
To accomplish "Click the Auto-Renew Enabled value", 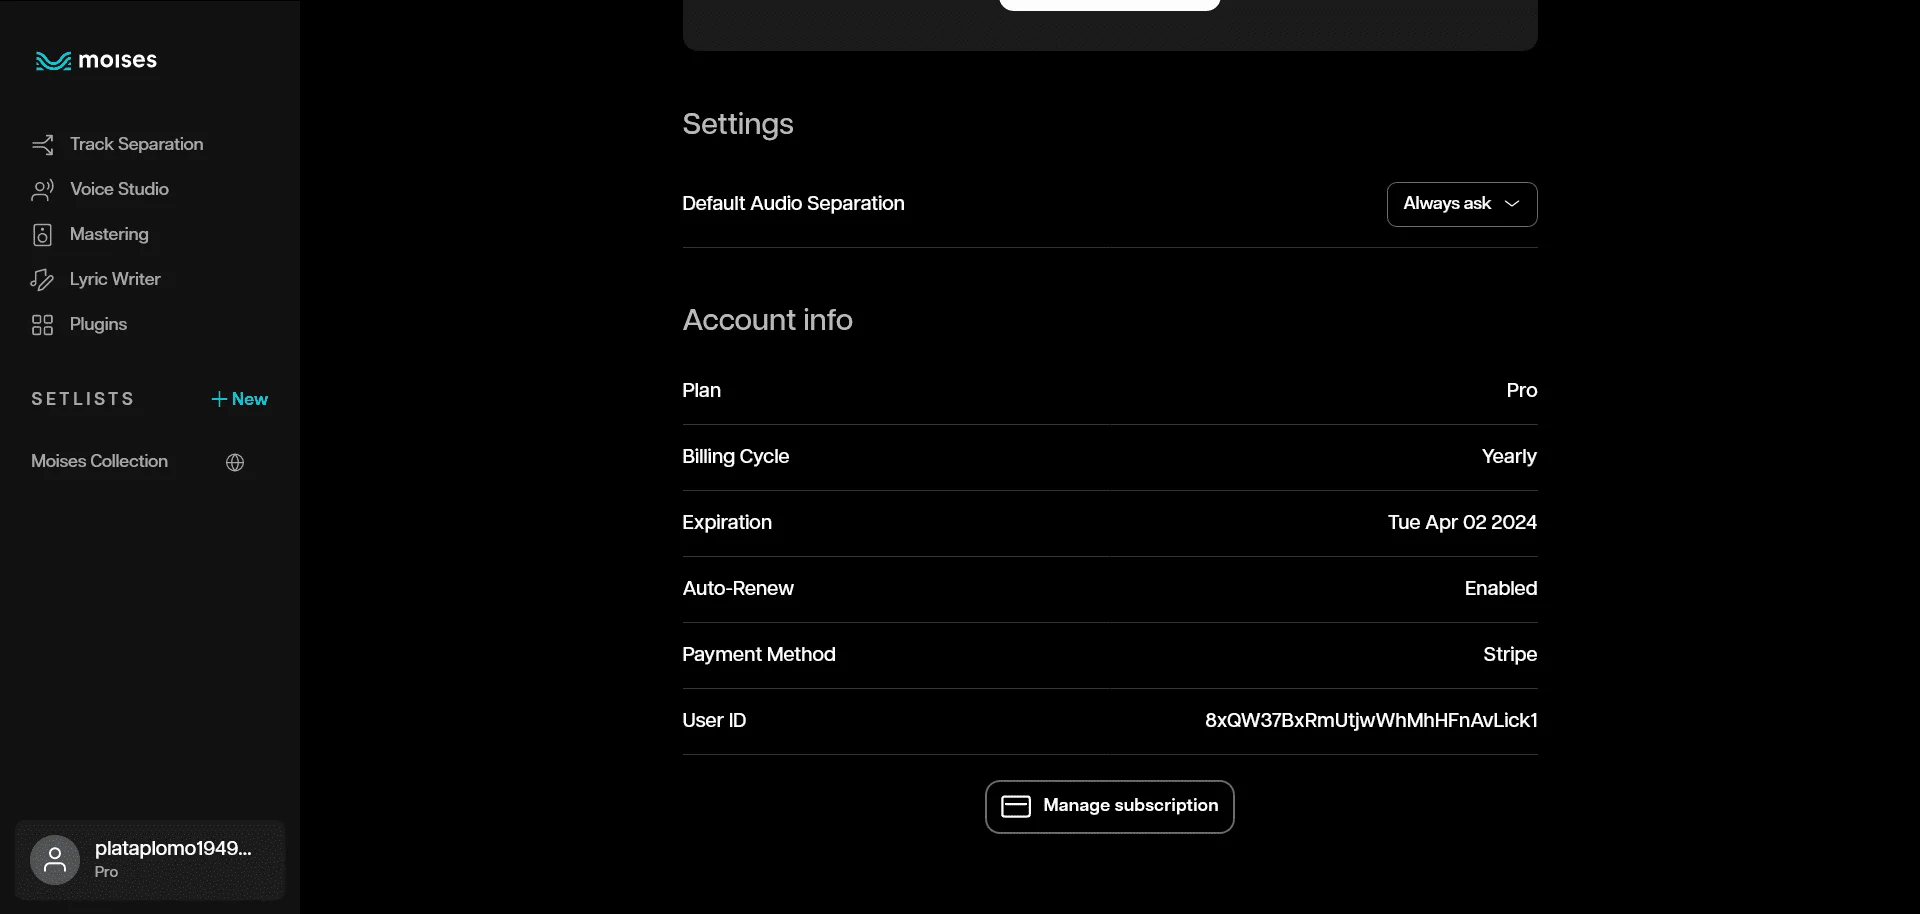I will (x=1501, y=589).
